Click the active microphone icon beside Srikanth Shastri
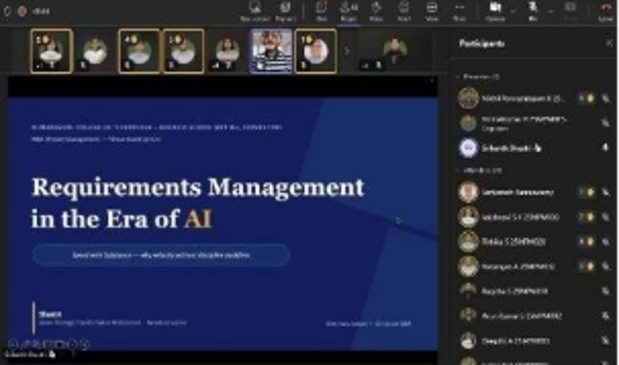 tap(605, 148)
